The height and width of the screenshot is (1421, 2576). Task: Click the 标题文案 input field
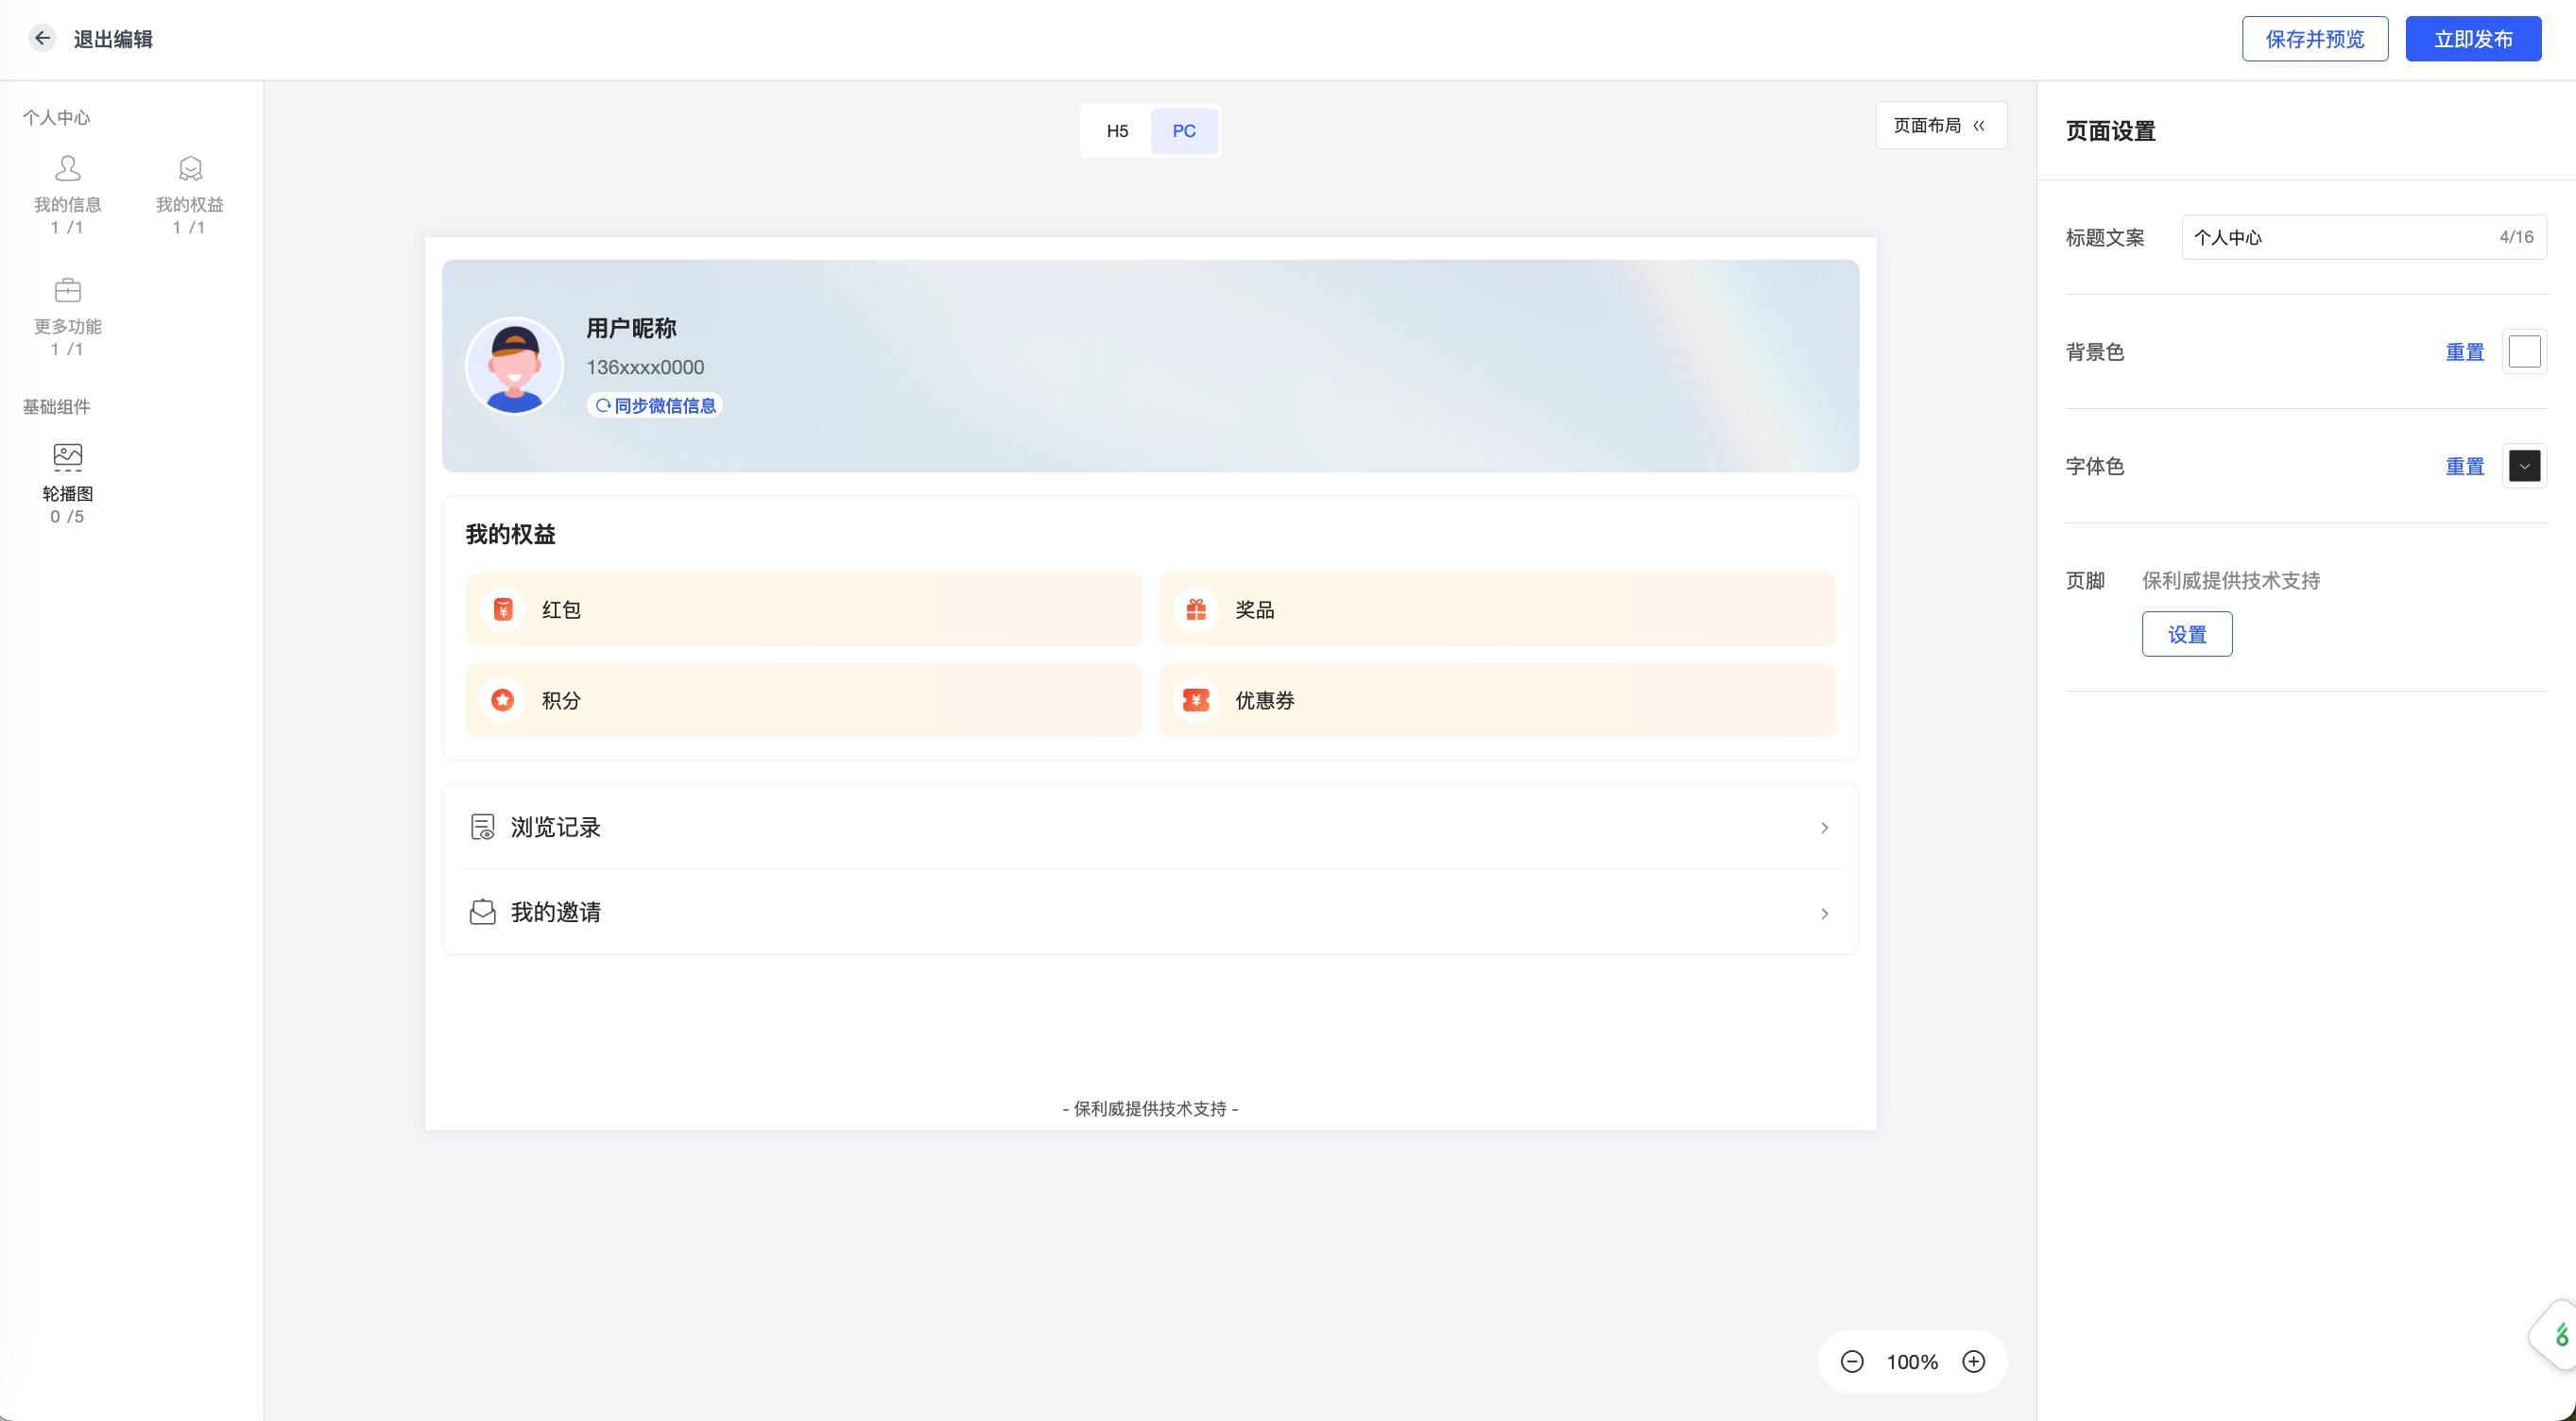[2364, 237]
